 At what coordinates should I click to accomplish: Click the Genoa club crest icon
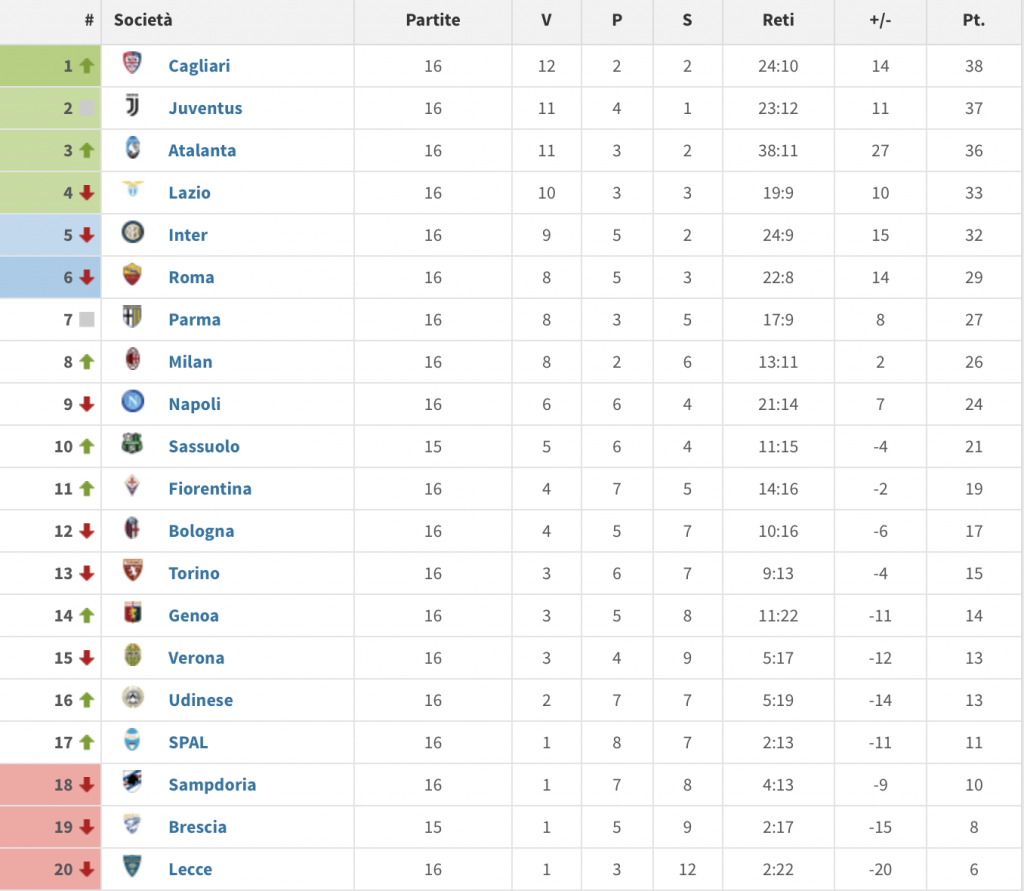132,614
